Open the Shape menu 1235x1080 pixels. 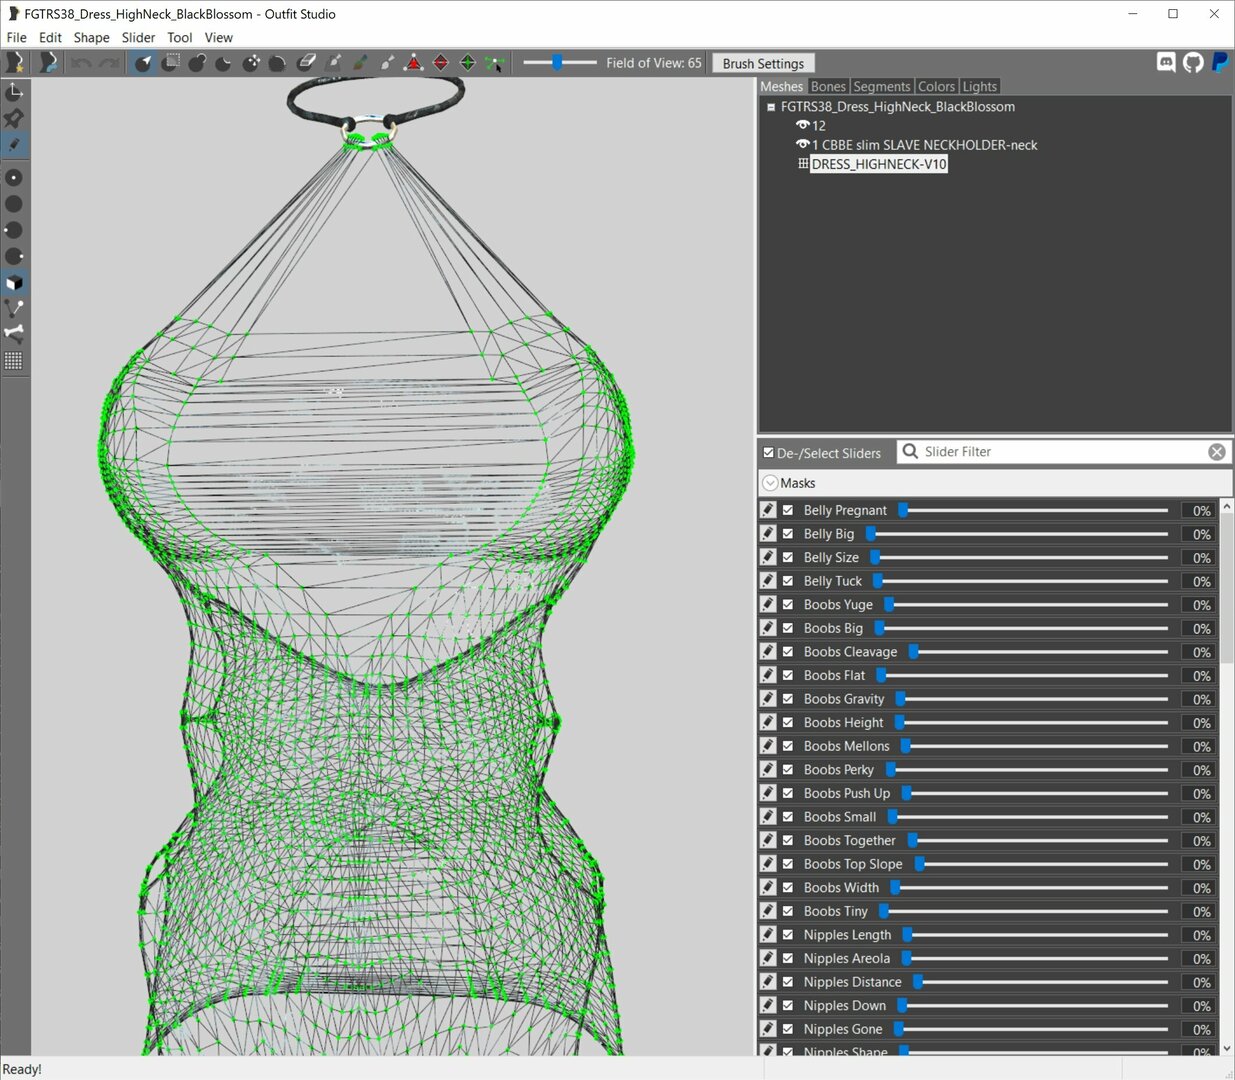coord(91,38)
